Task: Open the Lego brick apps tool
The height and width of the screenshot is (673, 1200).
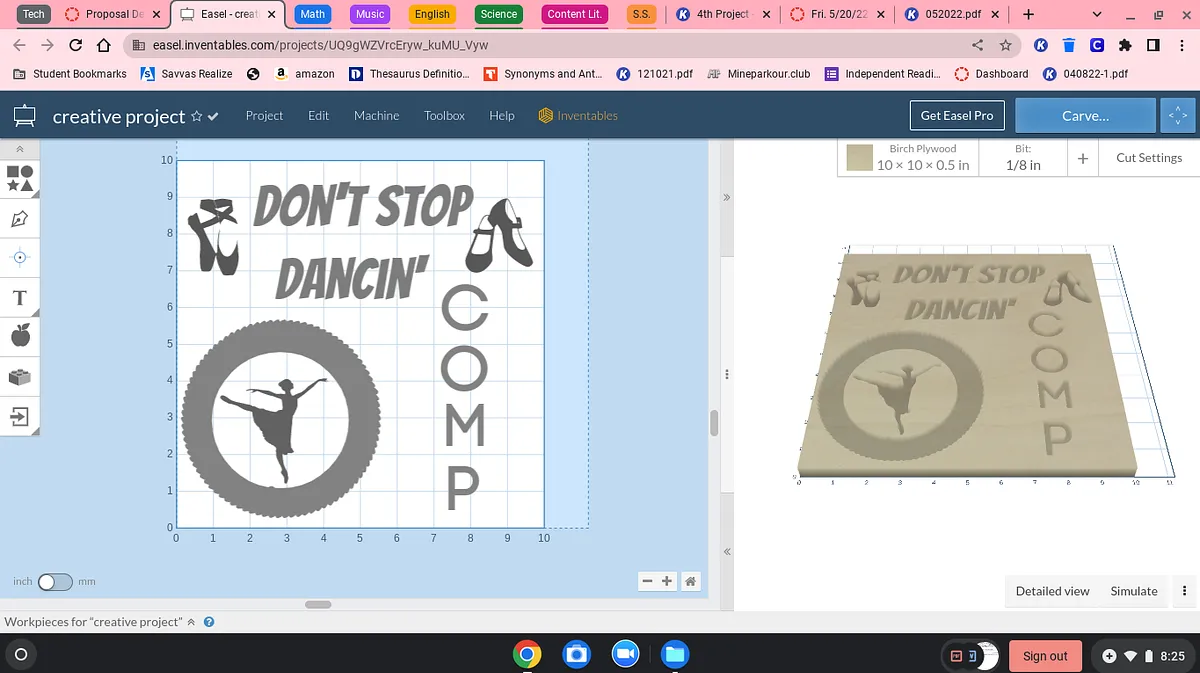Action: 20,376
